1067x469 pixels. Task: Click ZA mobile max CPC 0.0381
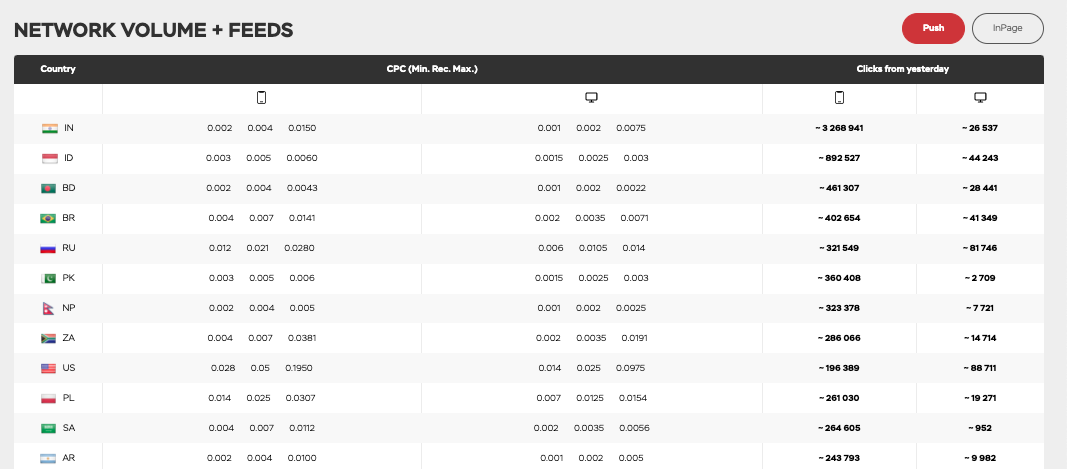coord(302,338)
